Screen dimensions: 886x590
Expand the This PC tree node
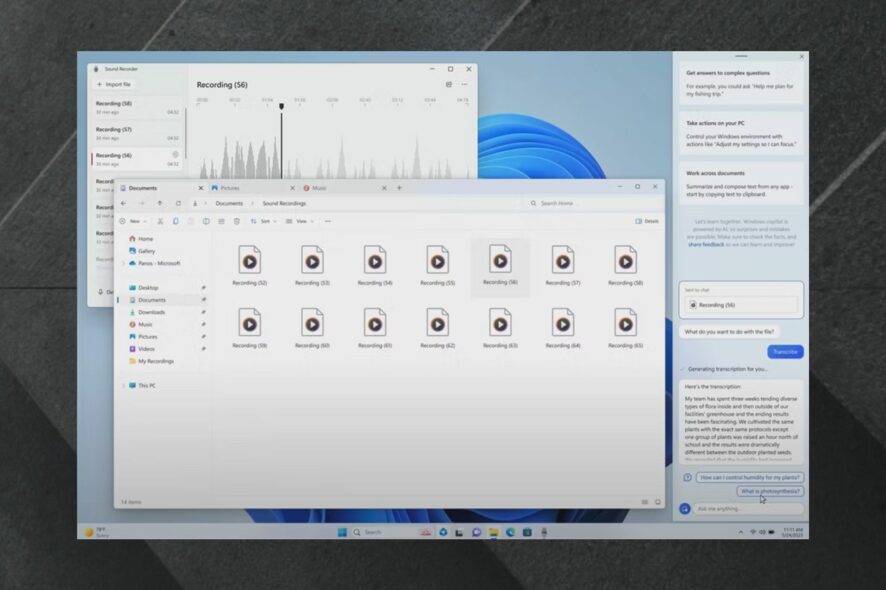tap(124, 385)
